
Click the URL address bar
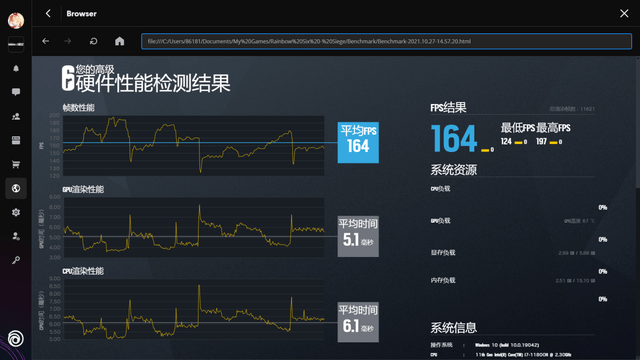386,41
